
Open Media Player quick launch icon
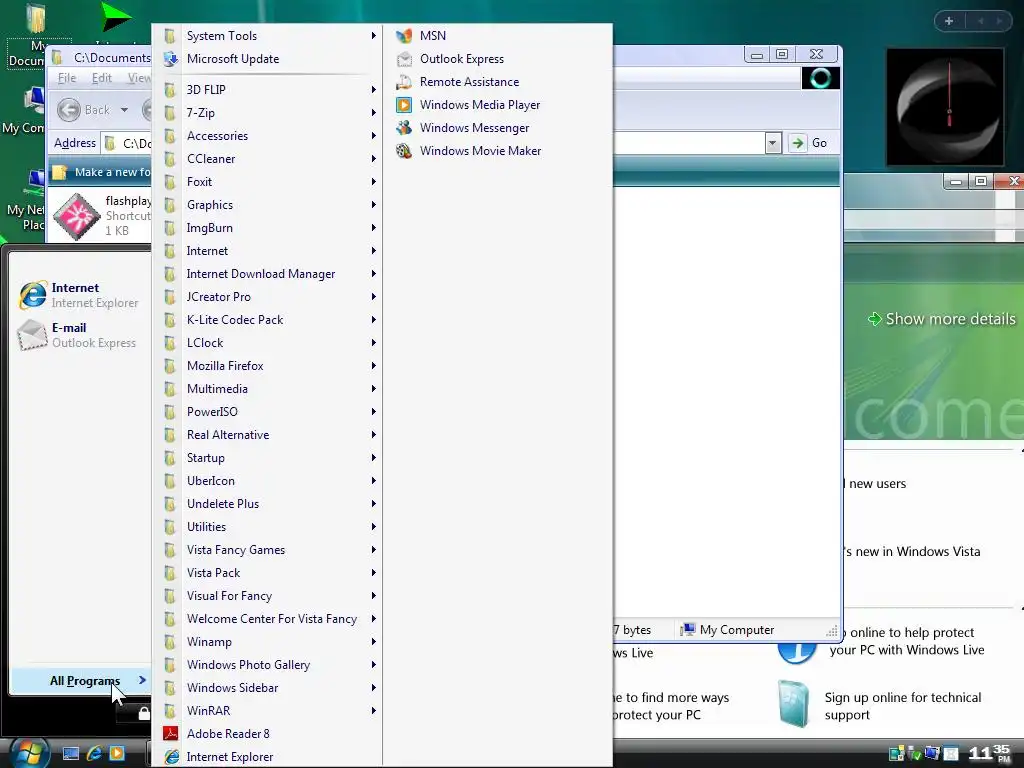[x=117, y=754]
